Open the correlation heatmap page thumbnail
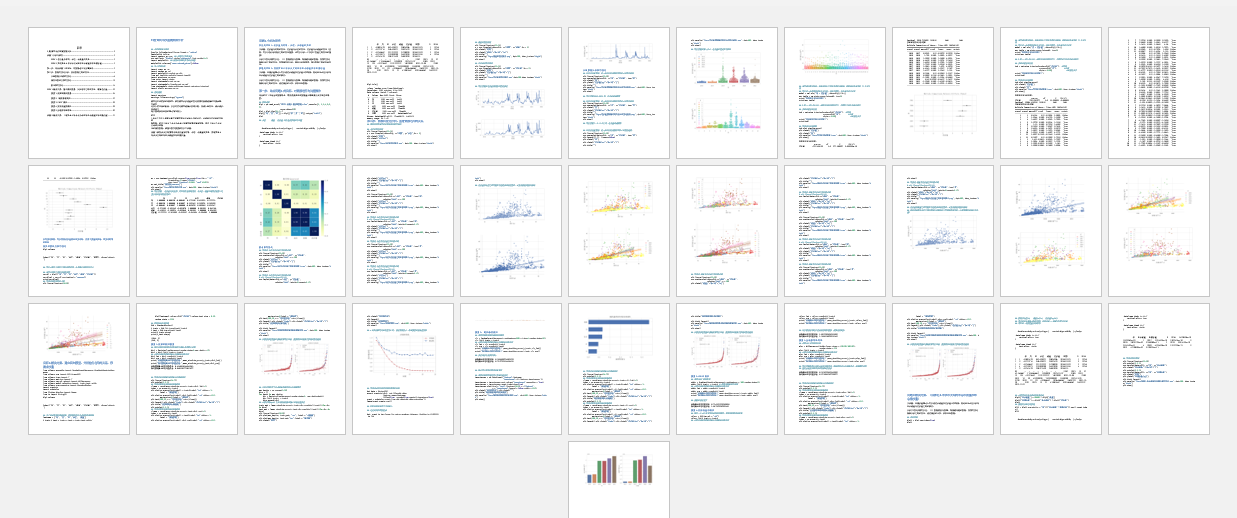 294,231
